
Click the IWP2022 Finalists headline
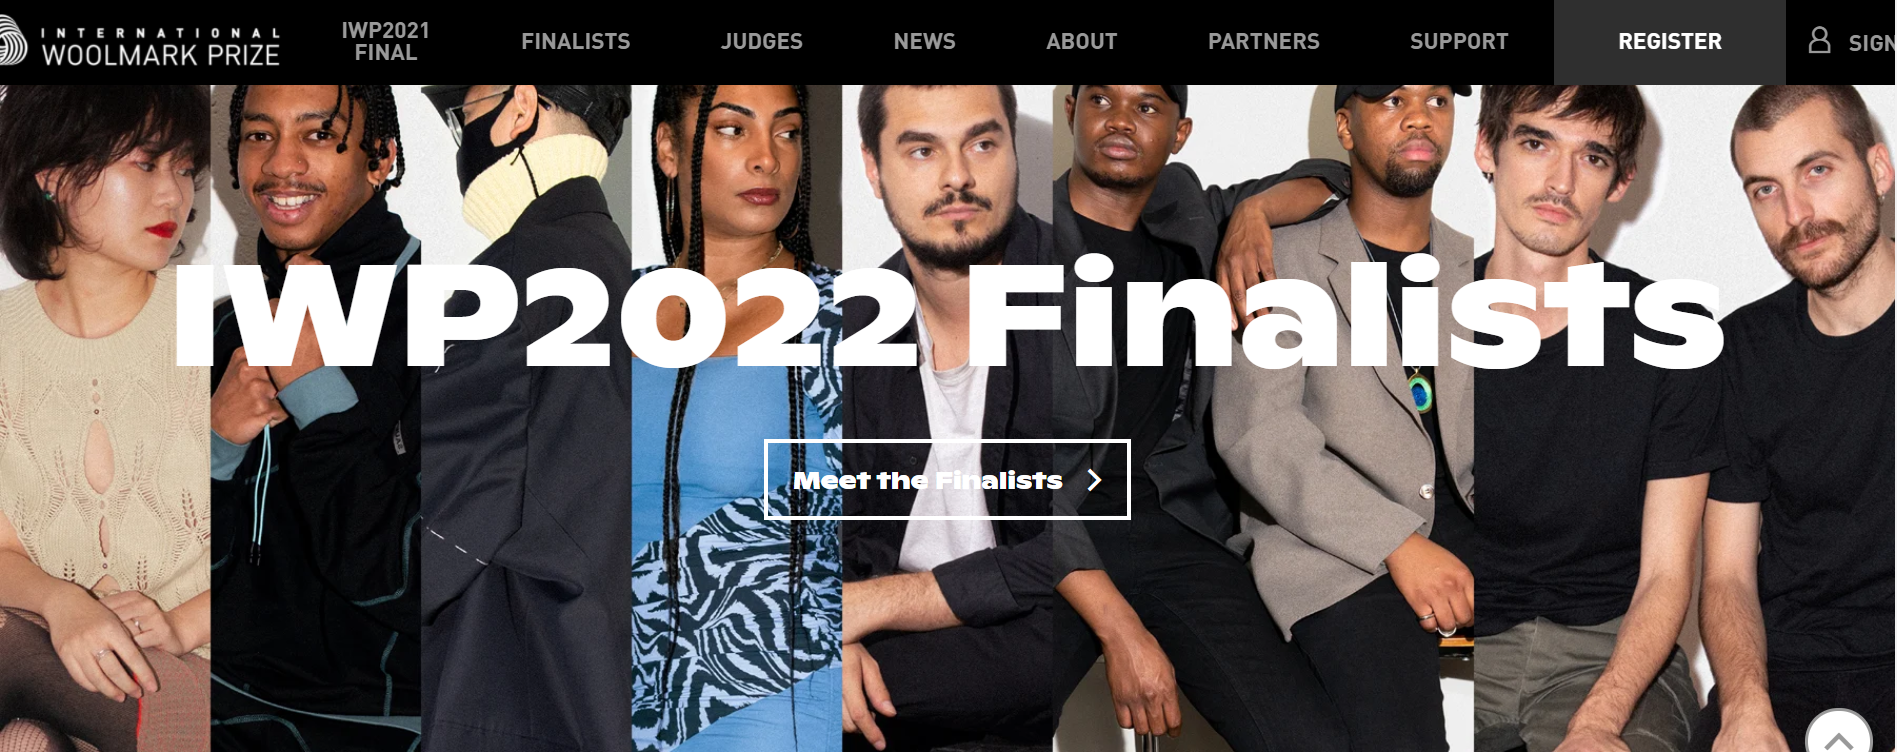[x=948, y=314]
